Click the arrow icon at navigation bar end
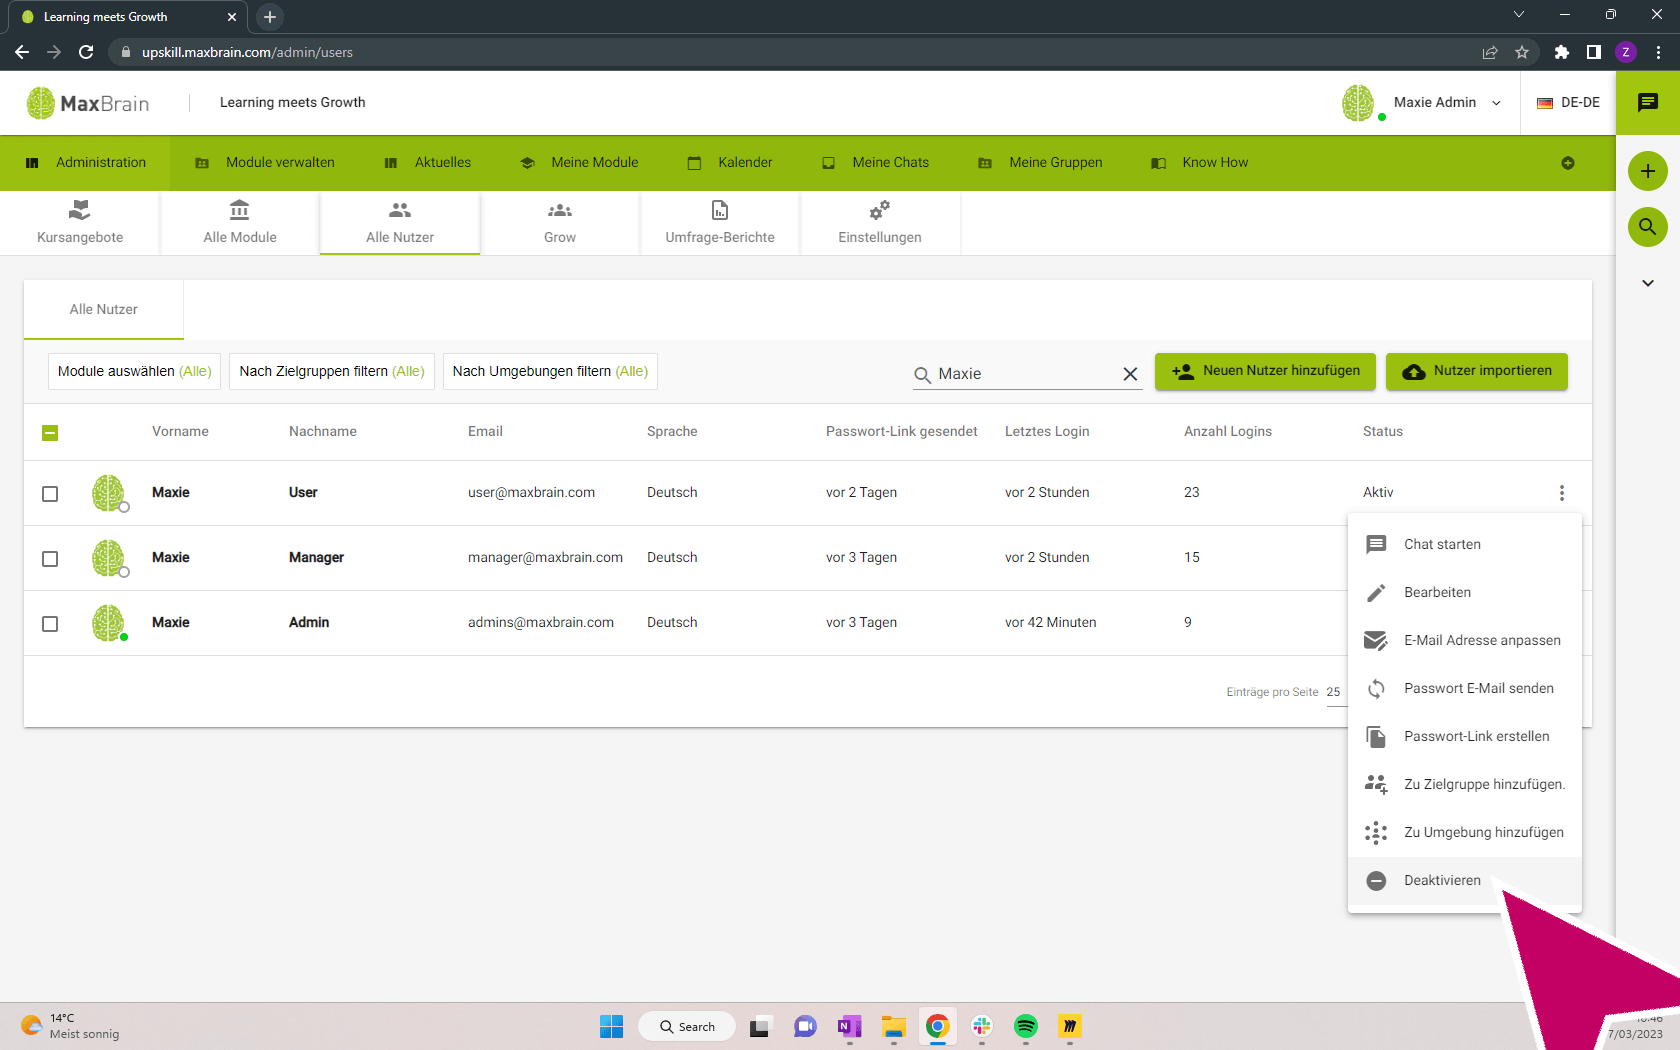1680x1050 pixels. [1568, 163]
